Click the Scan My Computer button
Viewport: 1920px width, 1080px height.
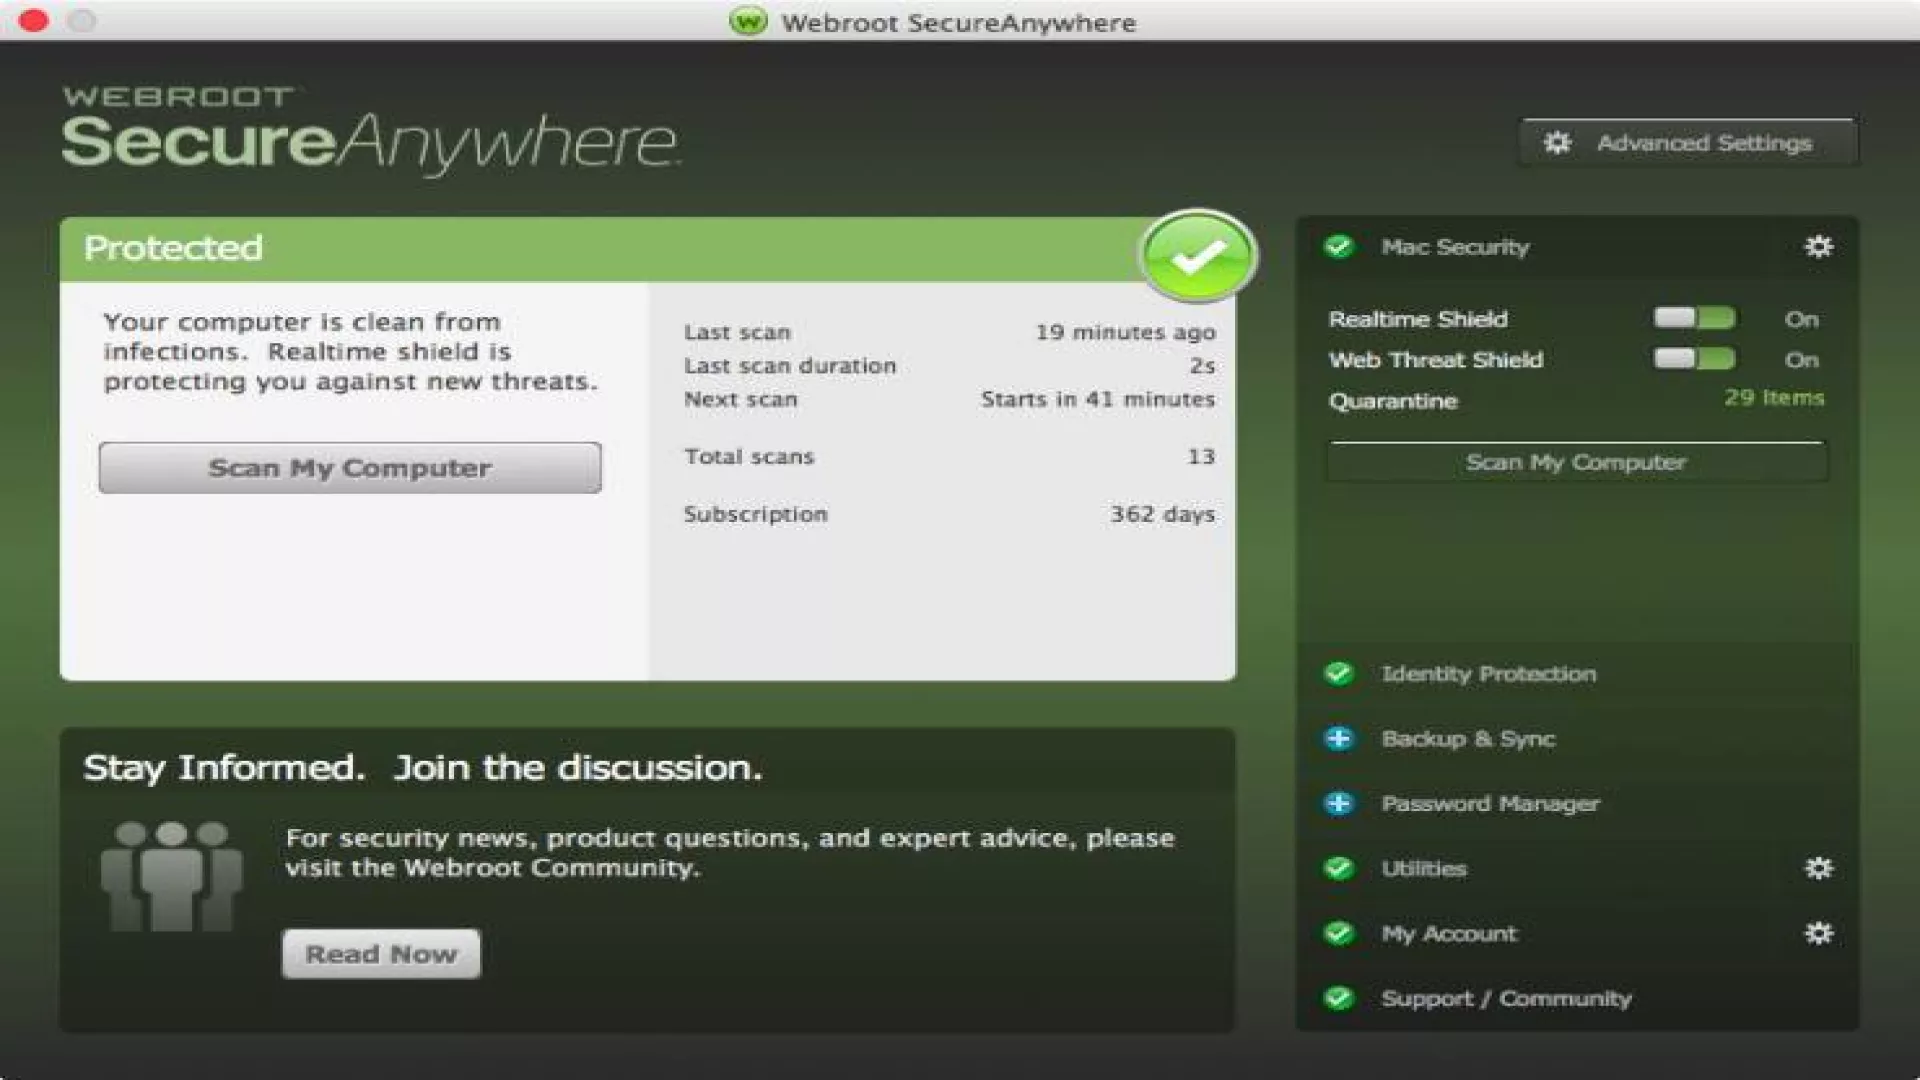pyautogui.click(x=349, y=467)
